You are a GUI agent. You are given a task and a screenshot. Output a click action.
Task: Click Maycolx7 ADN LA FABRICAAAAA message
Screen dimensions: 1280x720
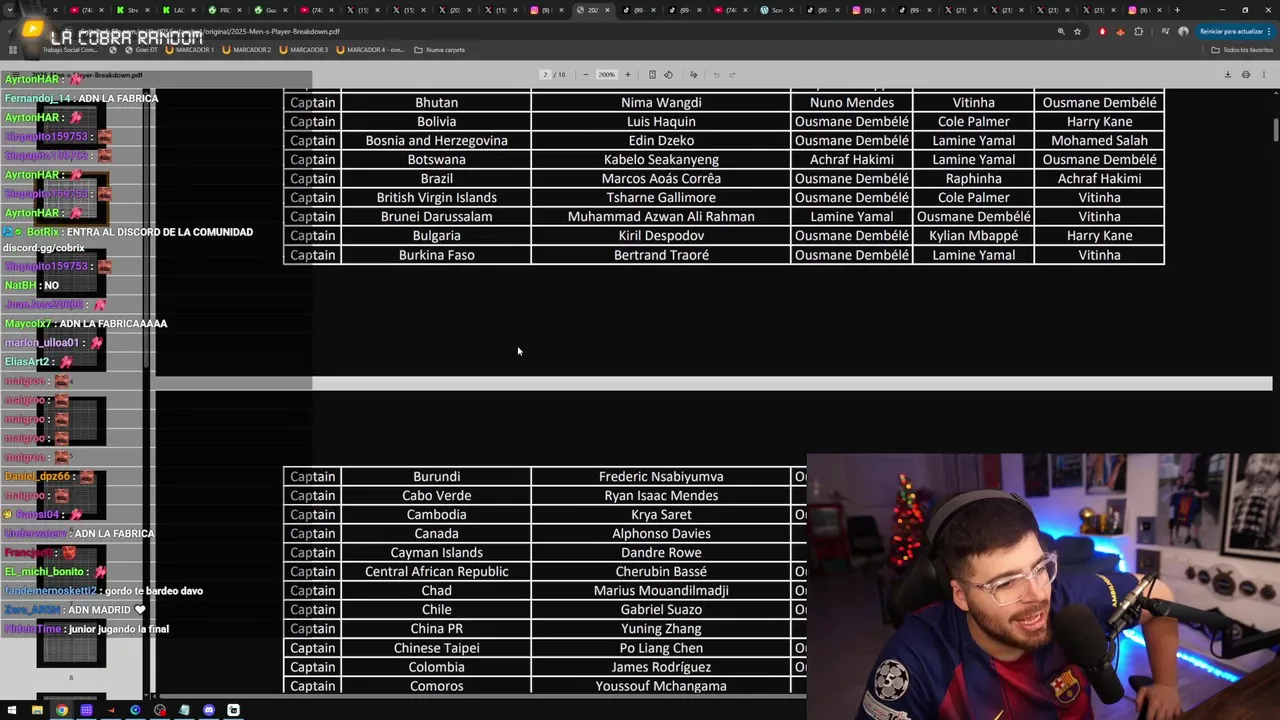coord(86,323)
